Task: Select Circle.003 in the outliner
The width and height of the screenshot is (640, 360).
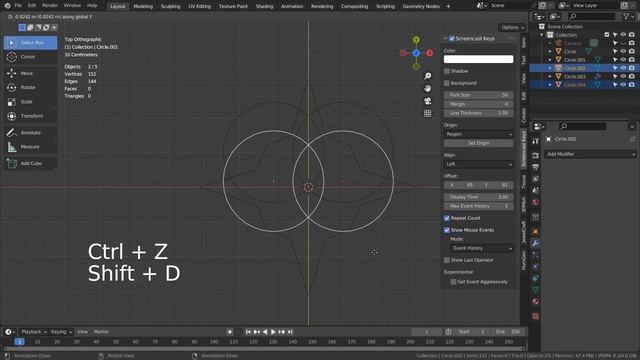Action: pyautogui.click(x=575, y=76)
